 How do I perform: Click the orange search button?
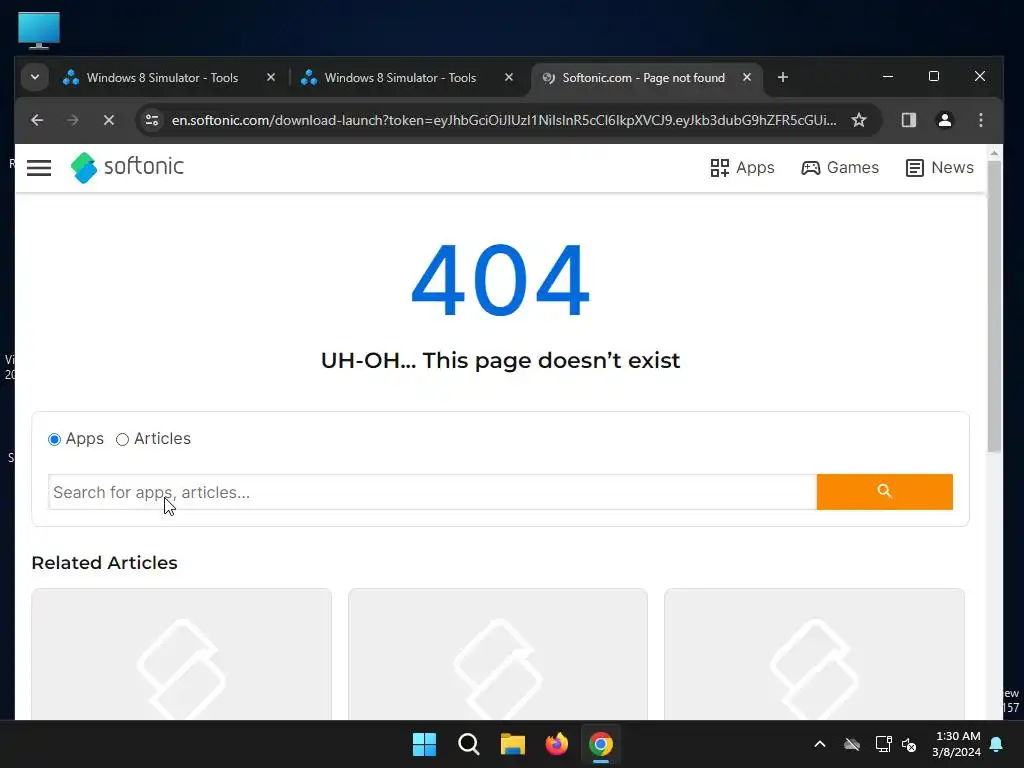884,492
